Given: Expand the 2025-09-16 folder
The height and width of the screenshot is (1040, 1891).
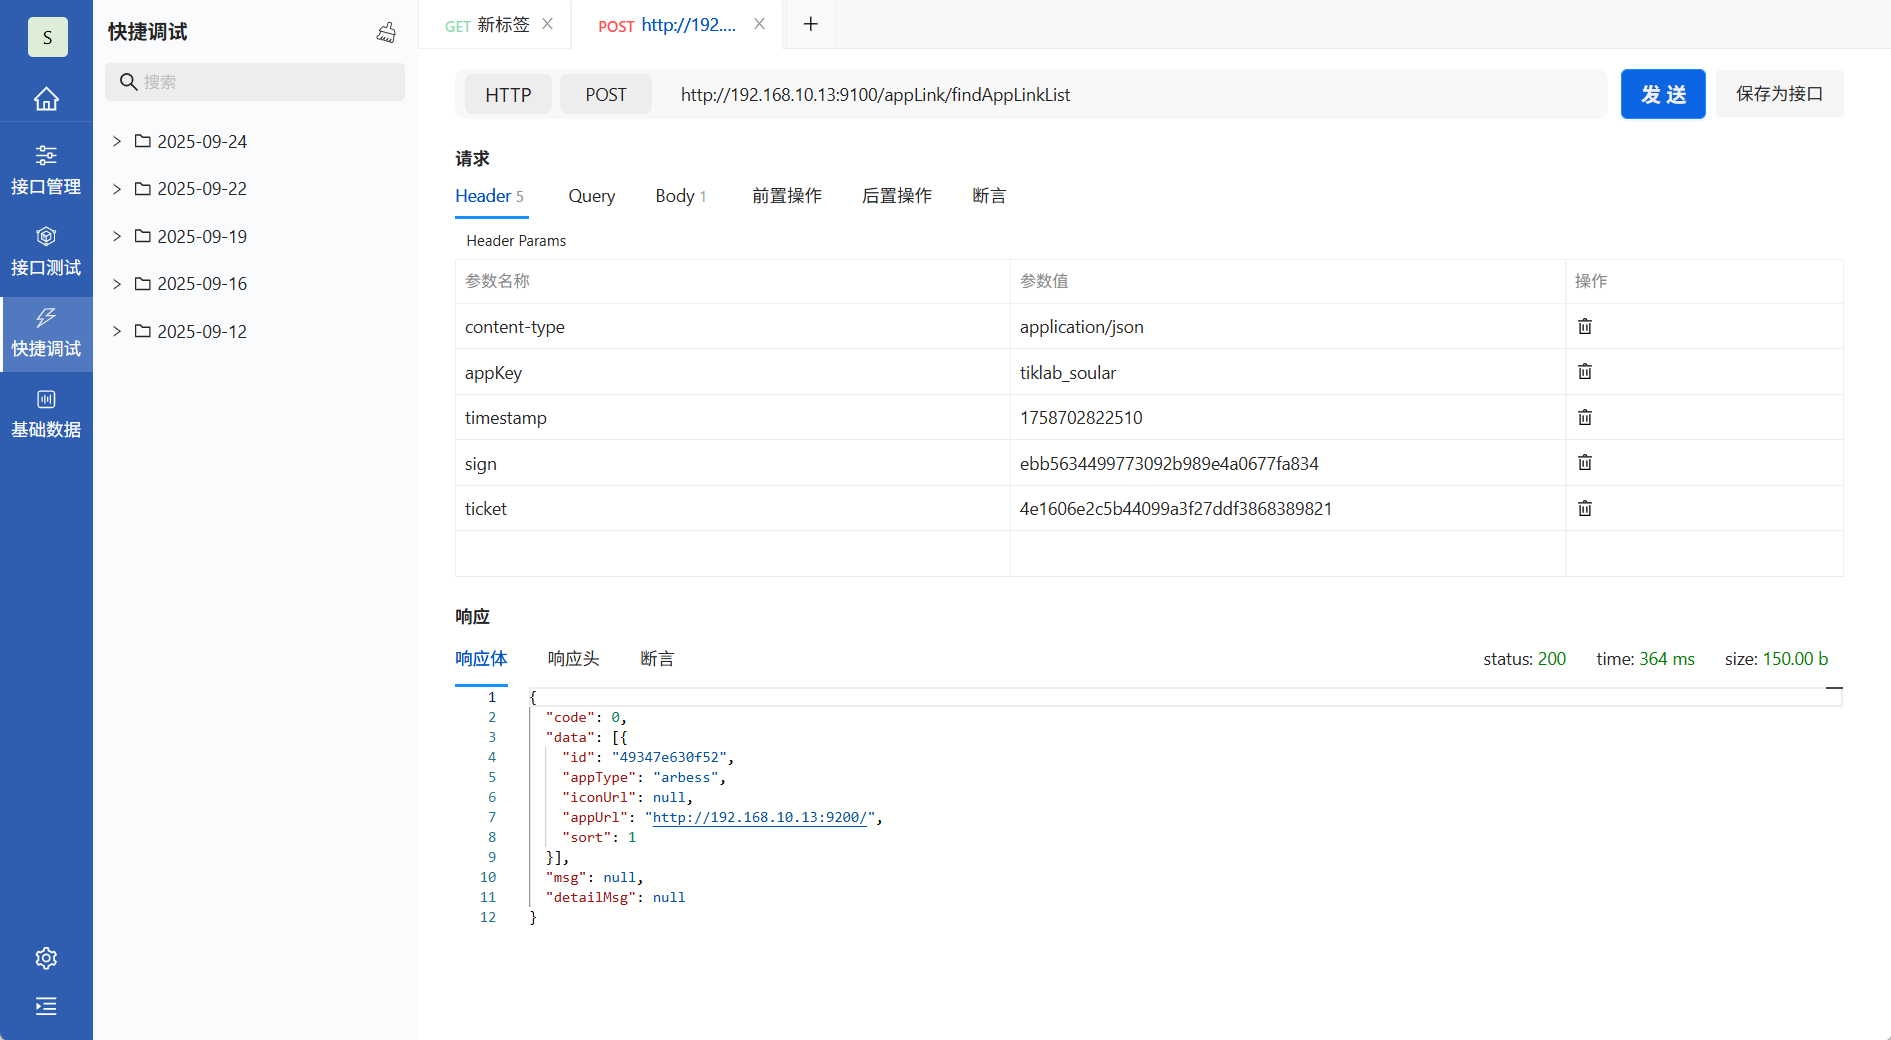Looking at the screenshot, I should point(117,284).
